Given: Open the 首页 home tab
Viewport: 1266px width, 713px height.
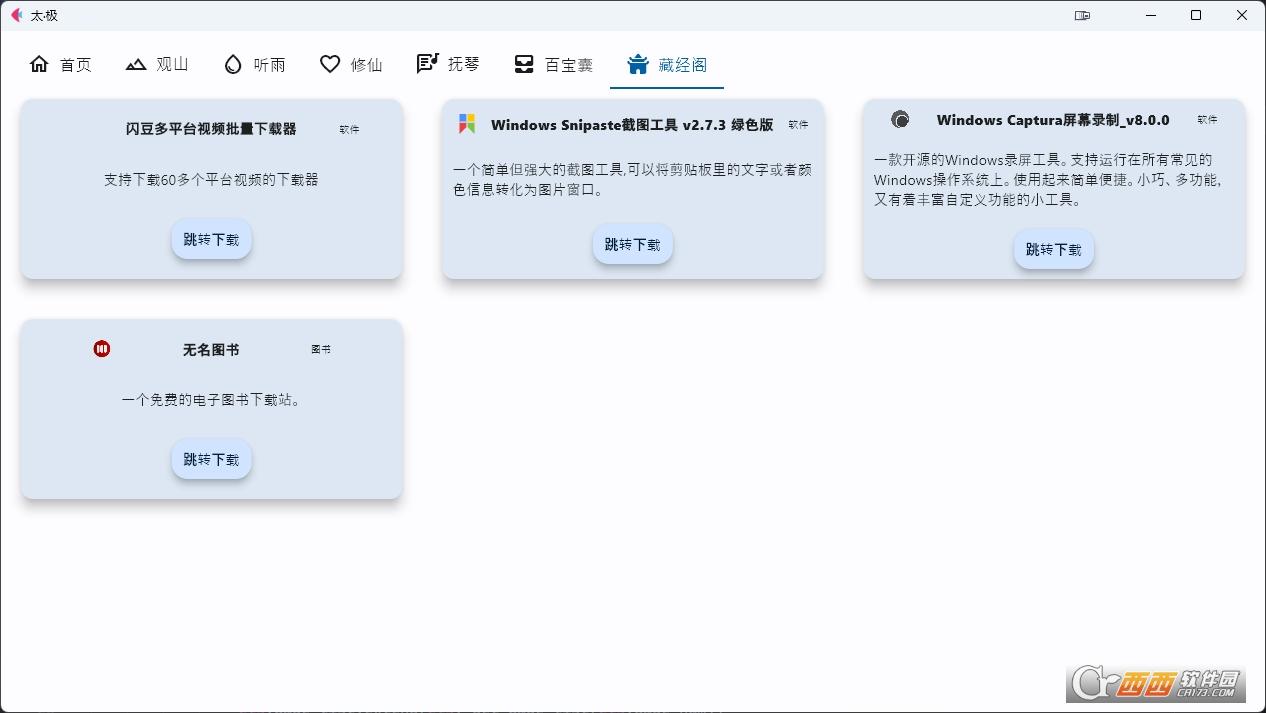Looking at the screenshot, I should 60,64.
